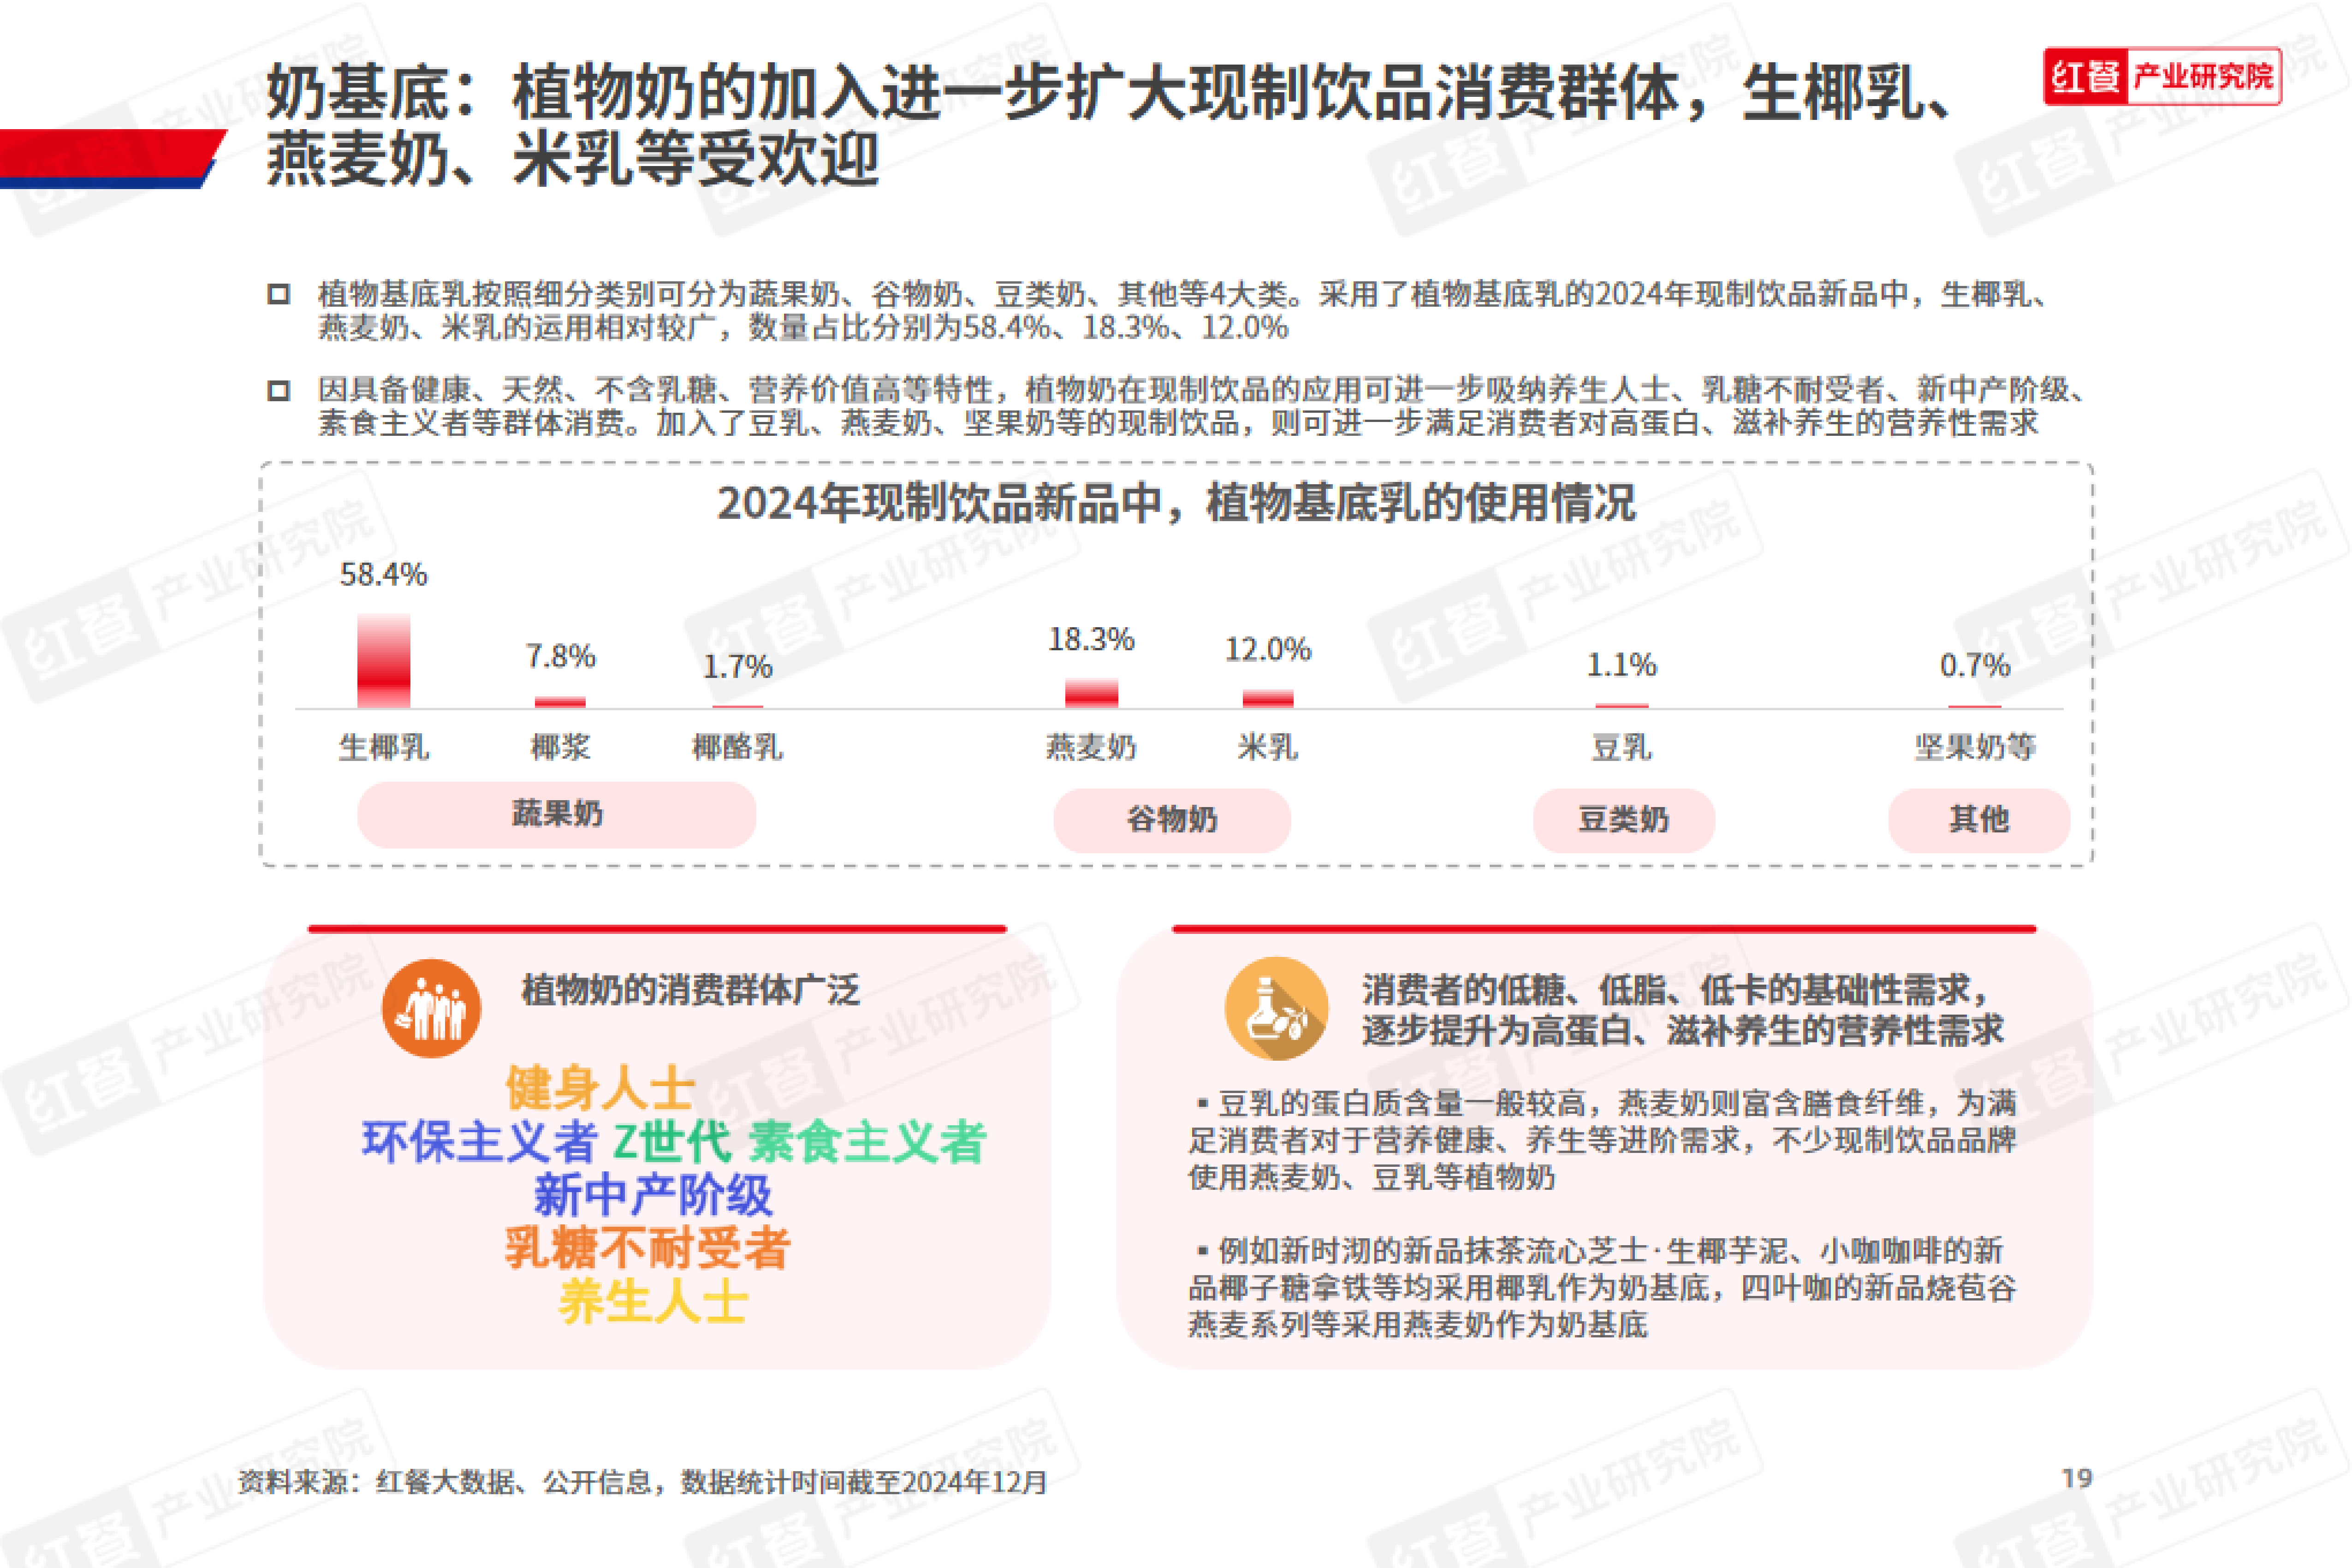The width and height of the screenshot is (2352, 1568).
Task: Click the word 环保主义者
Action: (480, 1142)
